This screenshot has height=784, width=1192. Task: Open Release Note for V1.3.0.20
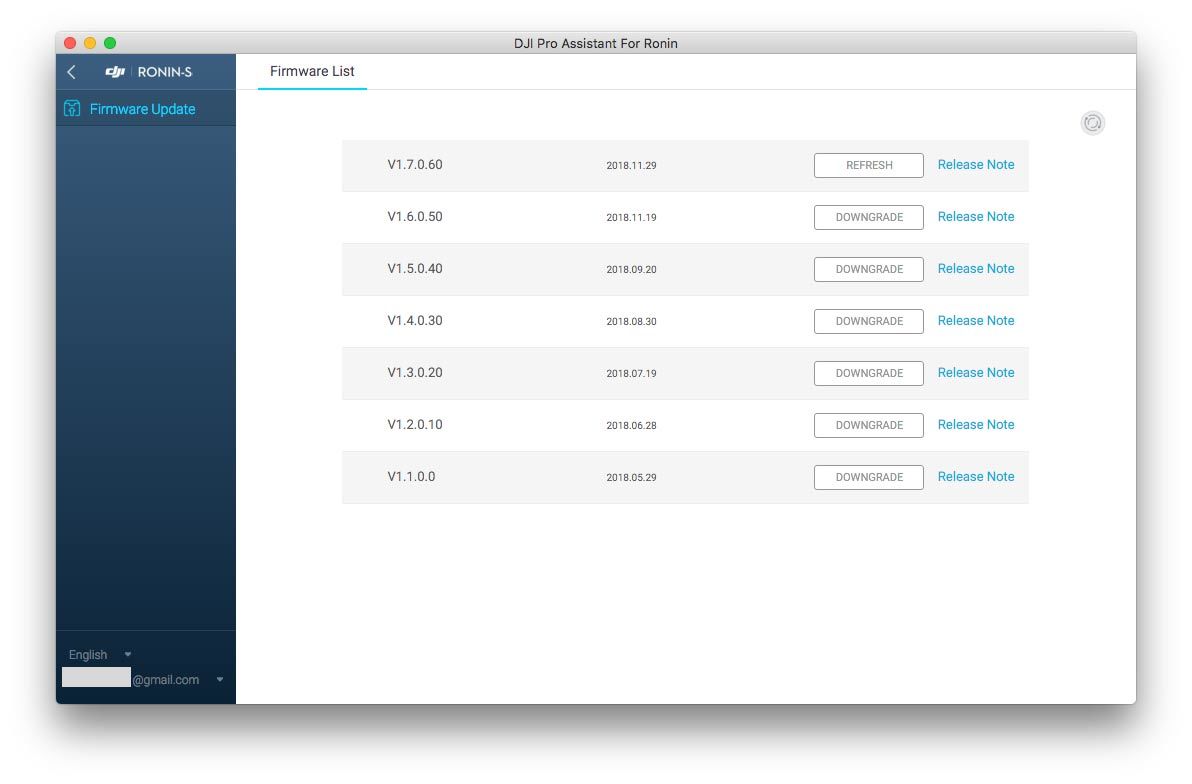(x=976, y=373)
